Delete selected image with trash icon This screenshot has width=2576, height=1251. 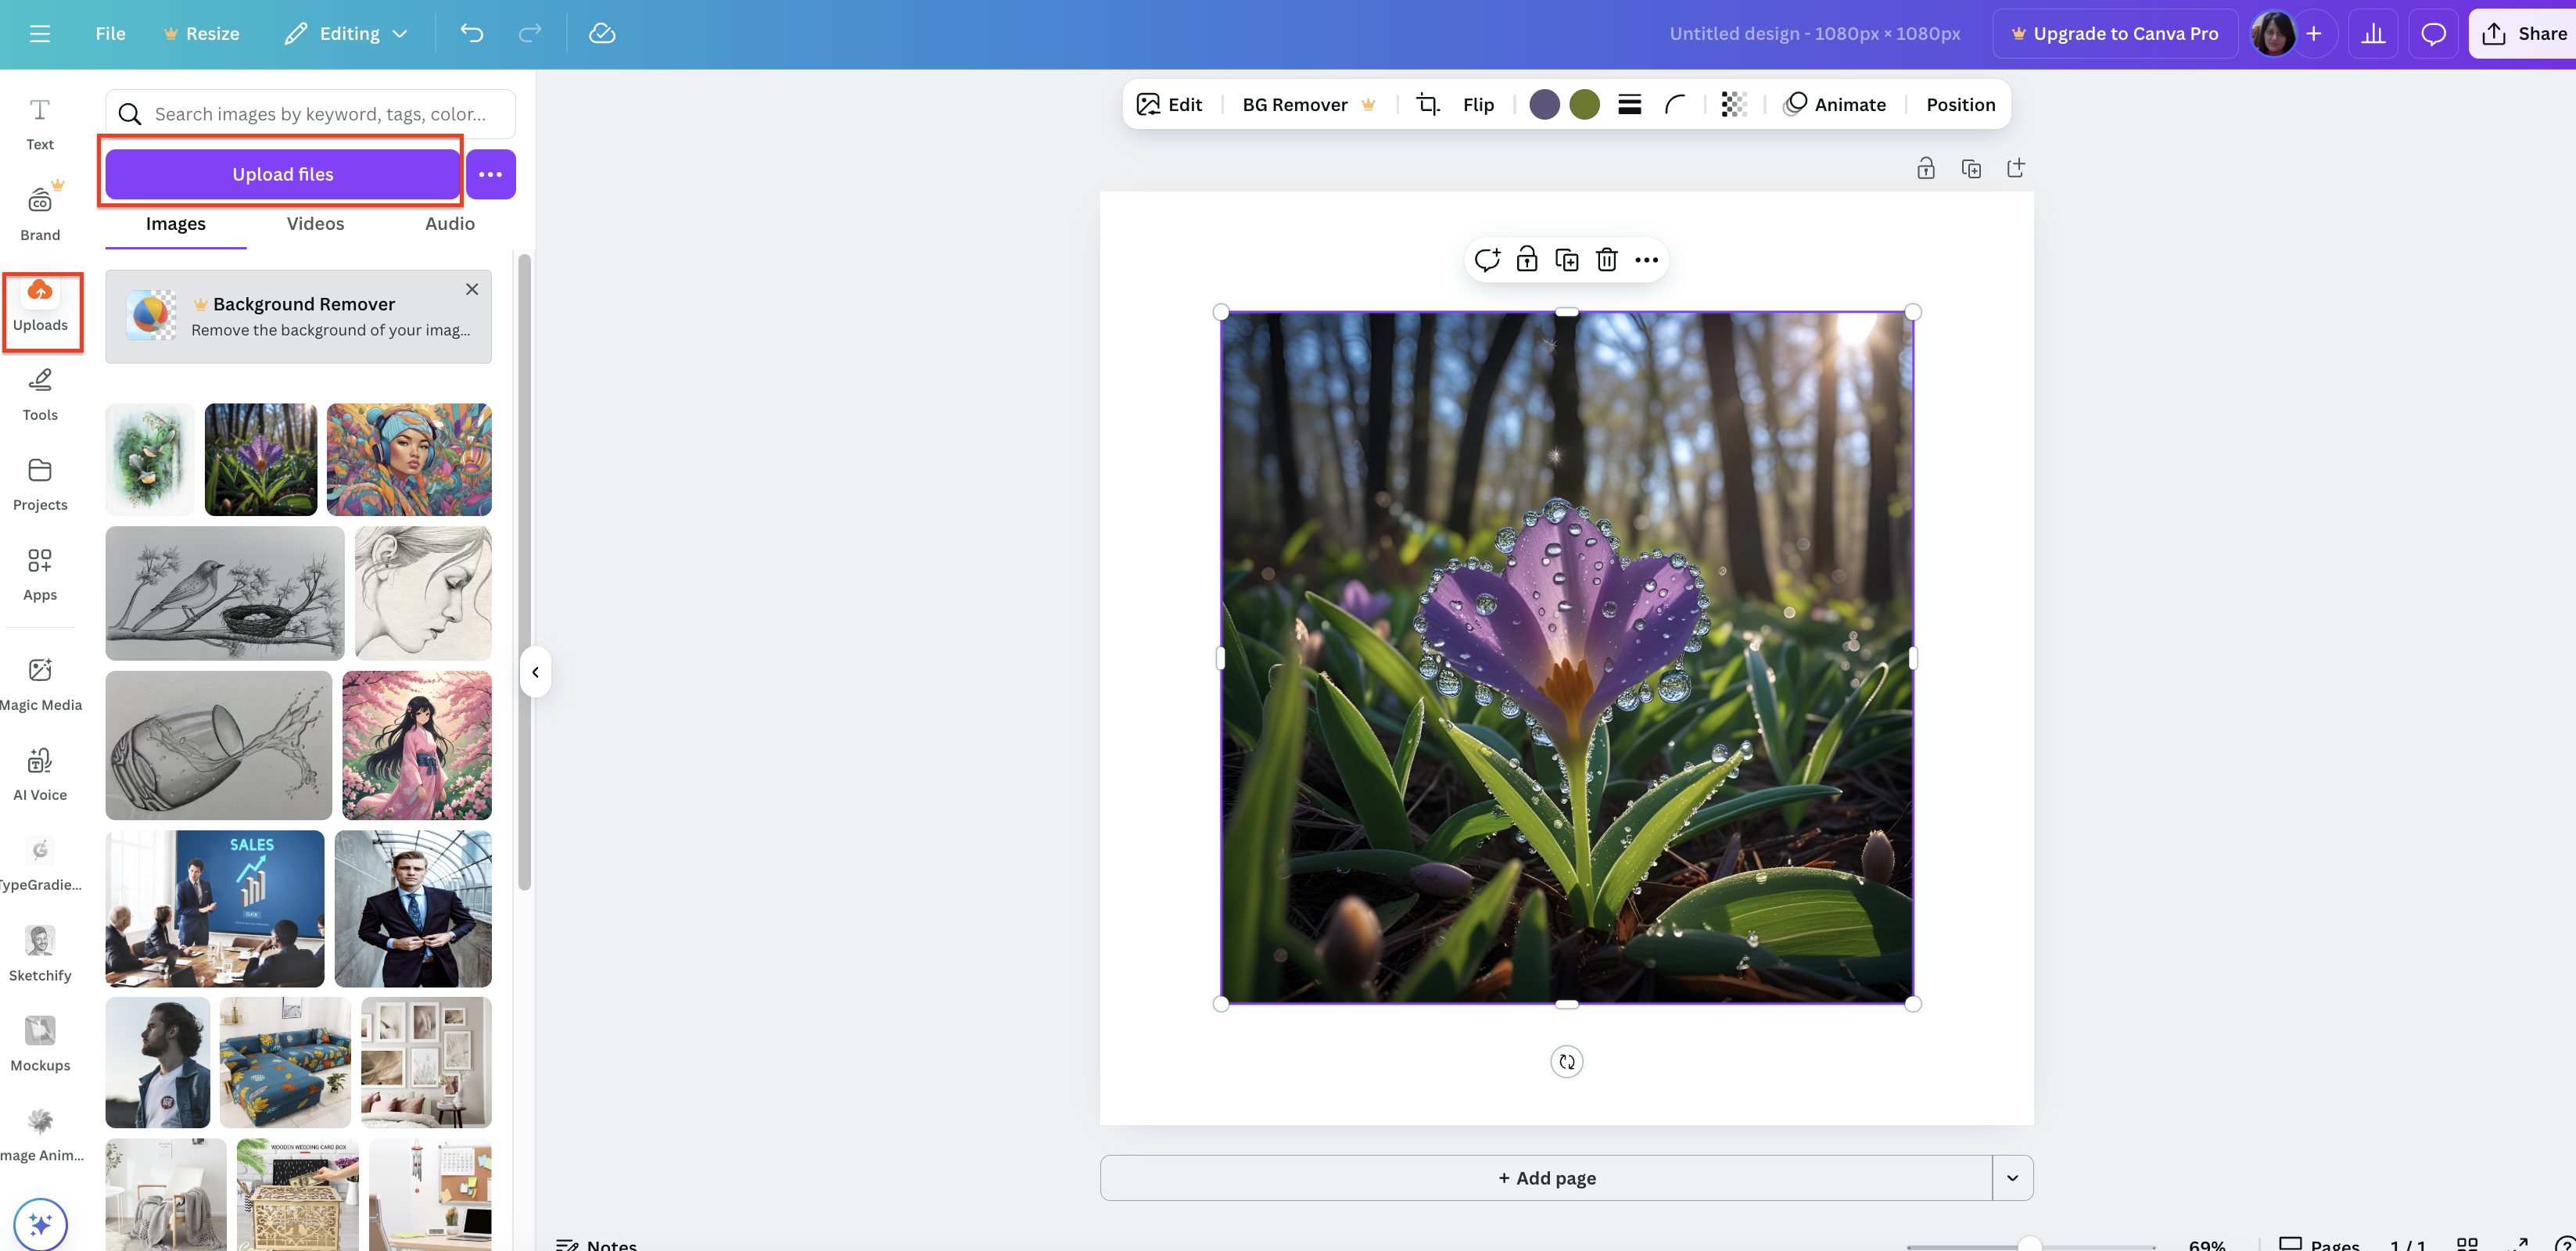[x=1606, y=260]
